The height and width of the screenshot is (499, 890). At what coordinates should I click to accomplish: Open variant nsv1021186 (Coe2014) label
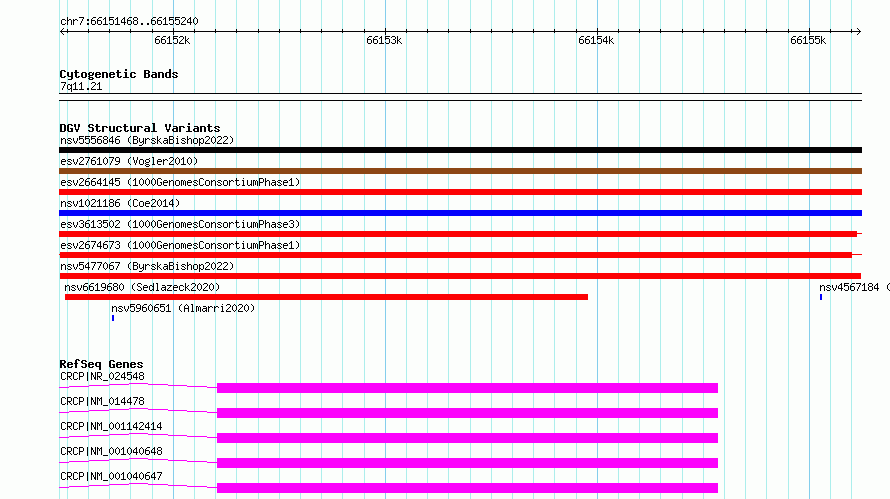(120, 203)
